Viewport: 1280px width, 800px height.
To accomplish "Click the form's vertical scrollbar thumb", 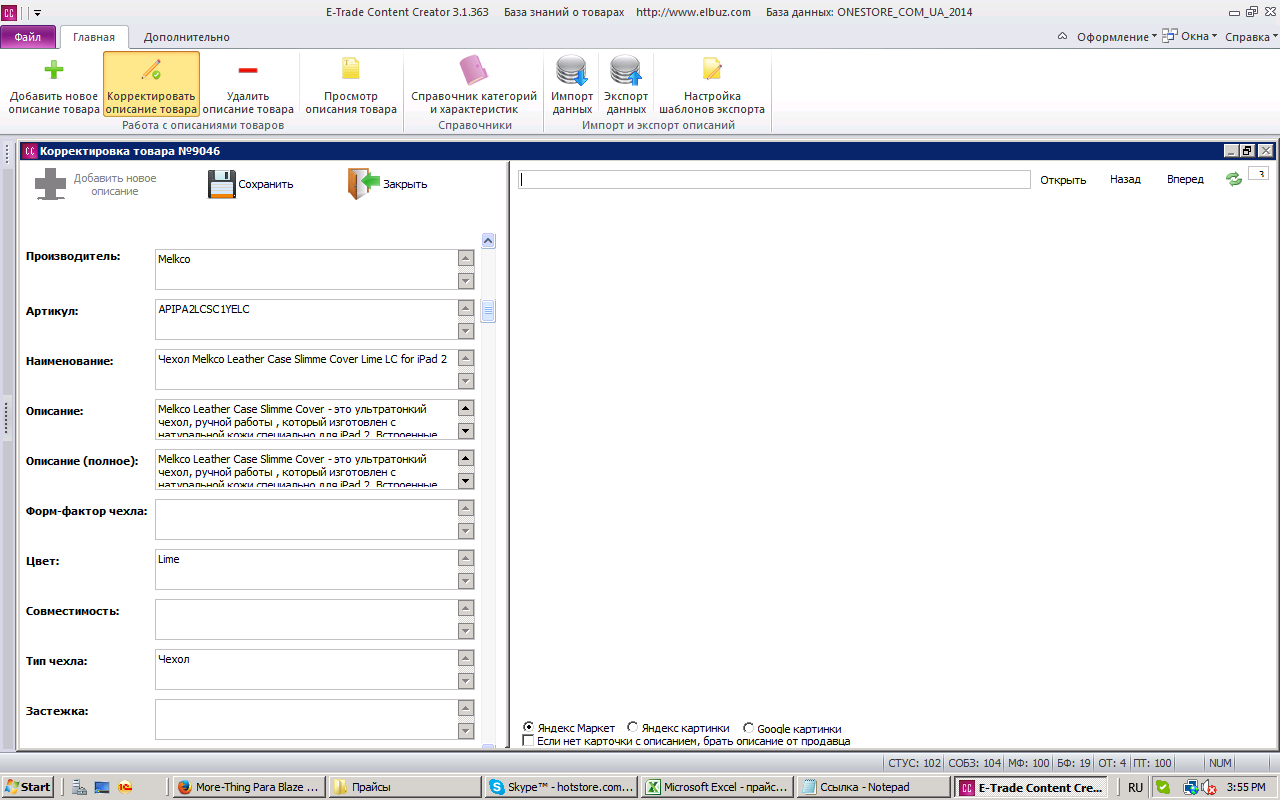I will click(489, 311).
